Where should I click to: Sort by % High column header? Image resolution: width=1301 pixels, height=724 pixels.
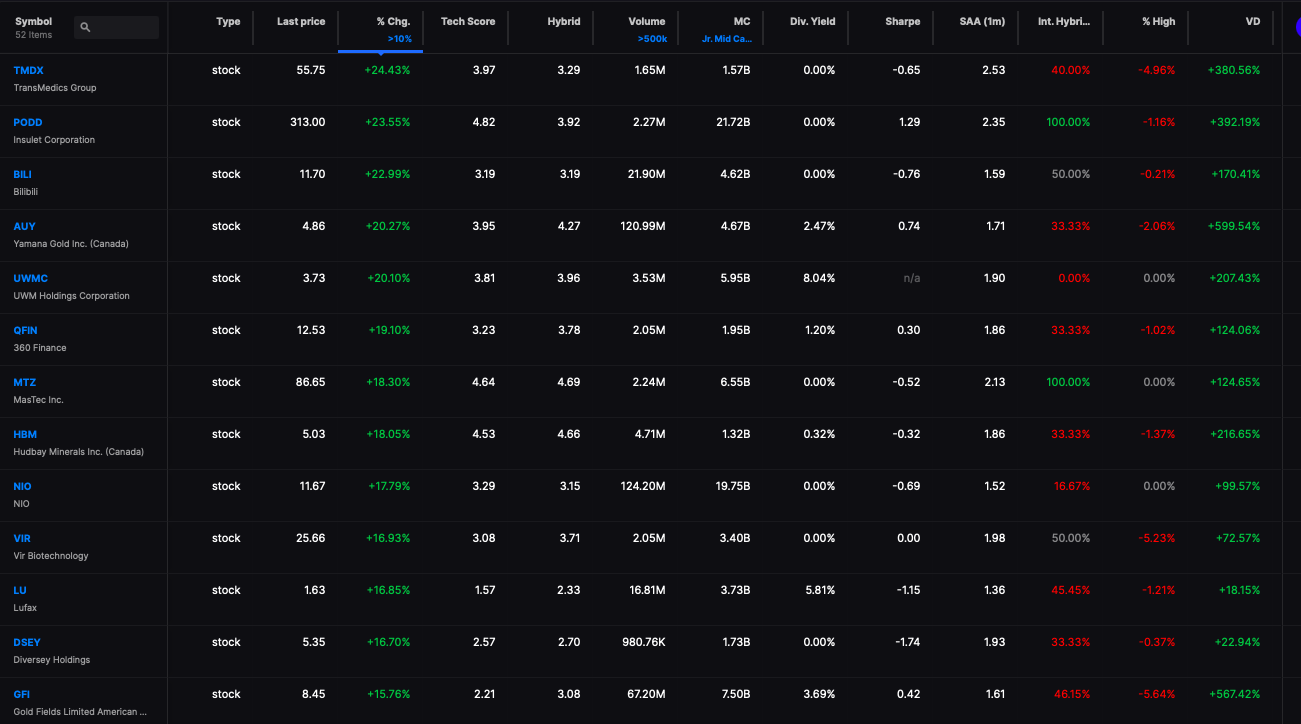[1159, 21]
